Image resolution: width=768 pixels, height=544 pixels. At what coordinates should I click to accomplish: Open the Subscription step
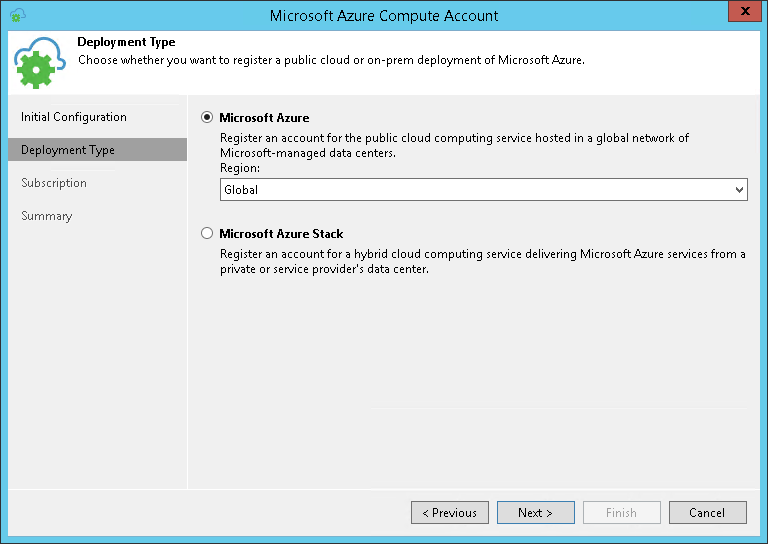pyautogui.click(x=54, y=183)
